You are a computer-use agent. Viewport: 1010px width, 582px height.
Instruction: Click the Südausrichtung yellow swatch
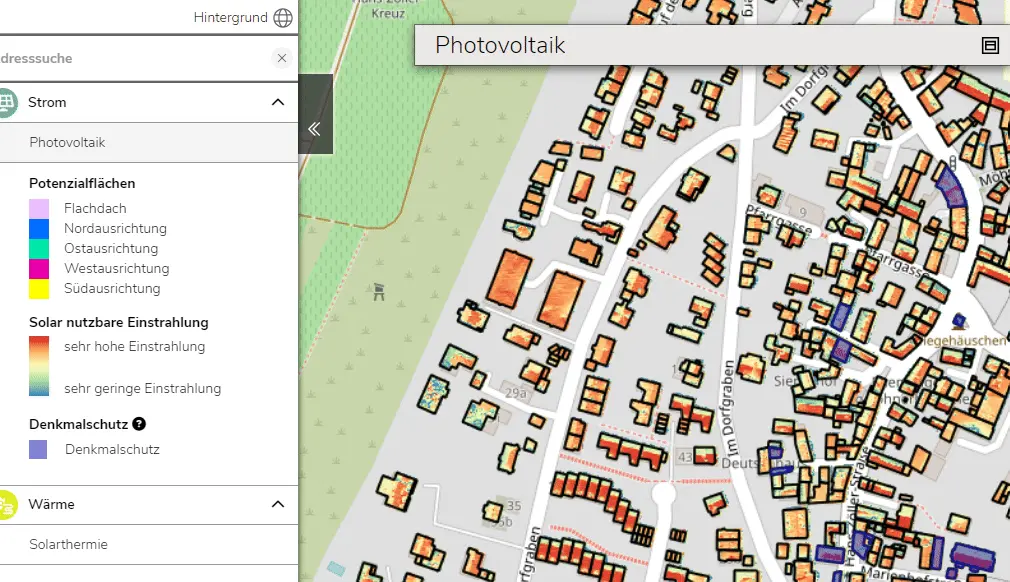[39, 289]
